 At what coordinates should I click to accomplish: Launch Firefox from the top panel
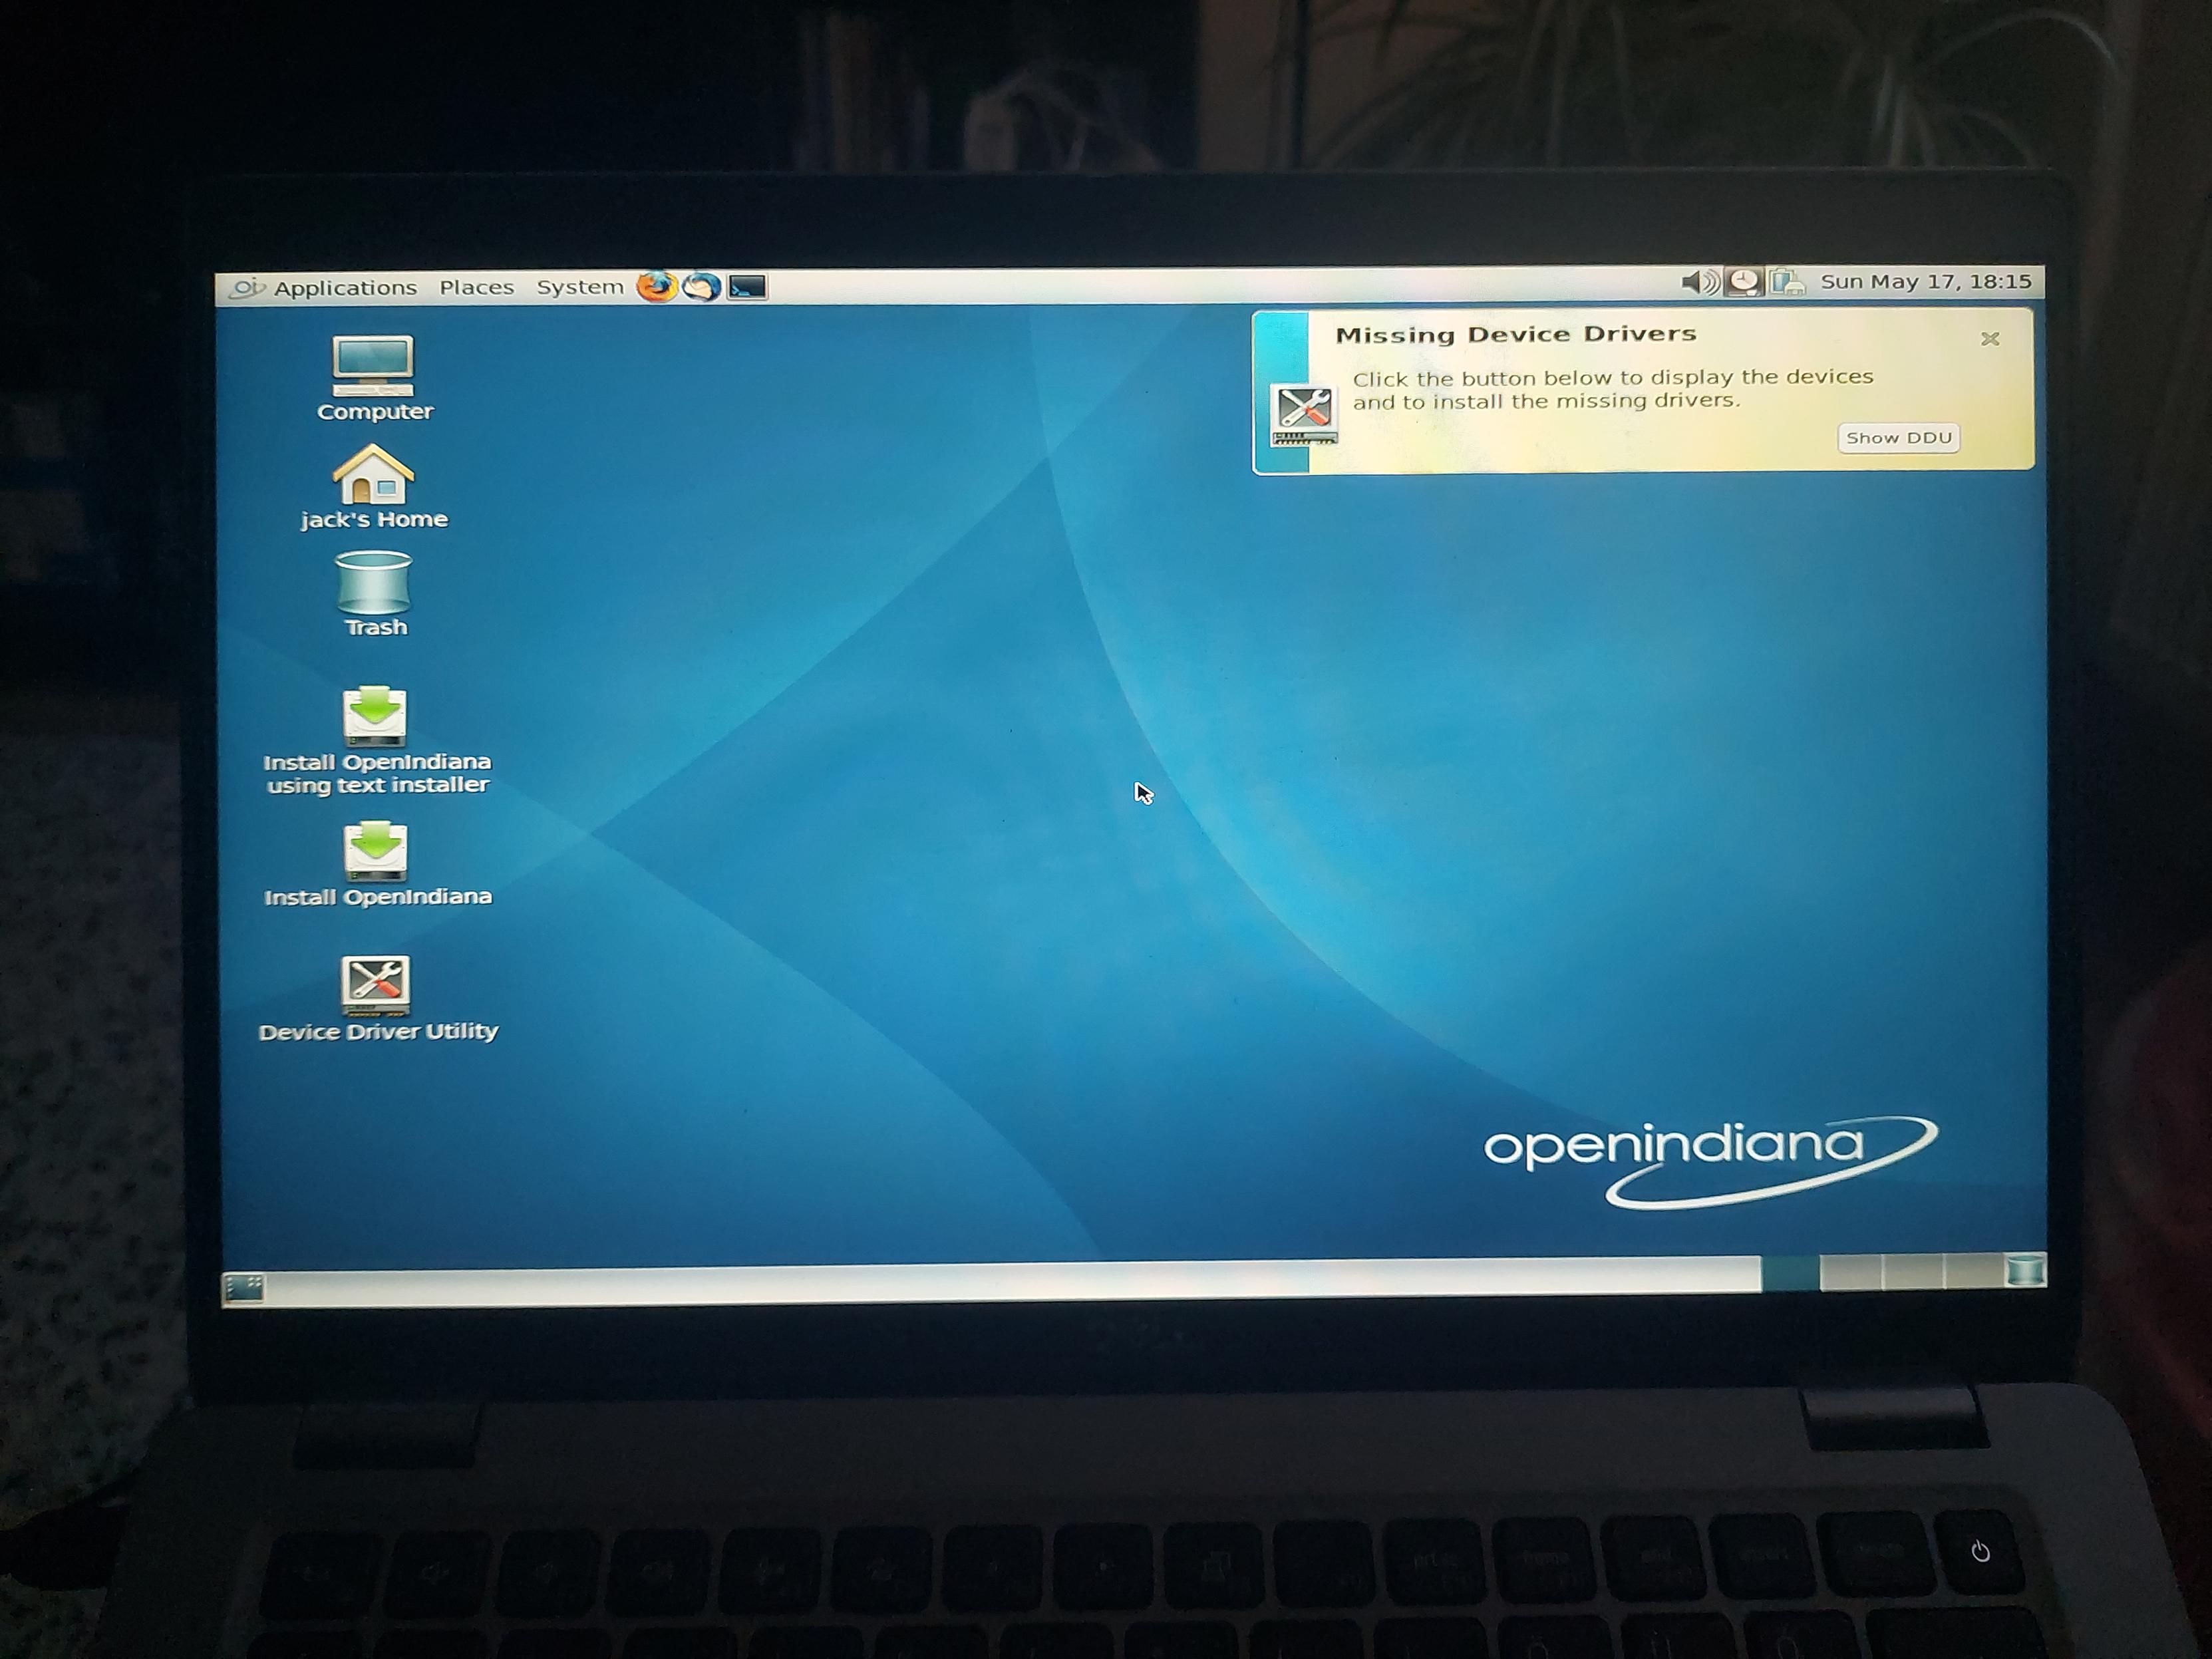click(656, 287)
